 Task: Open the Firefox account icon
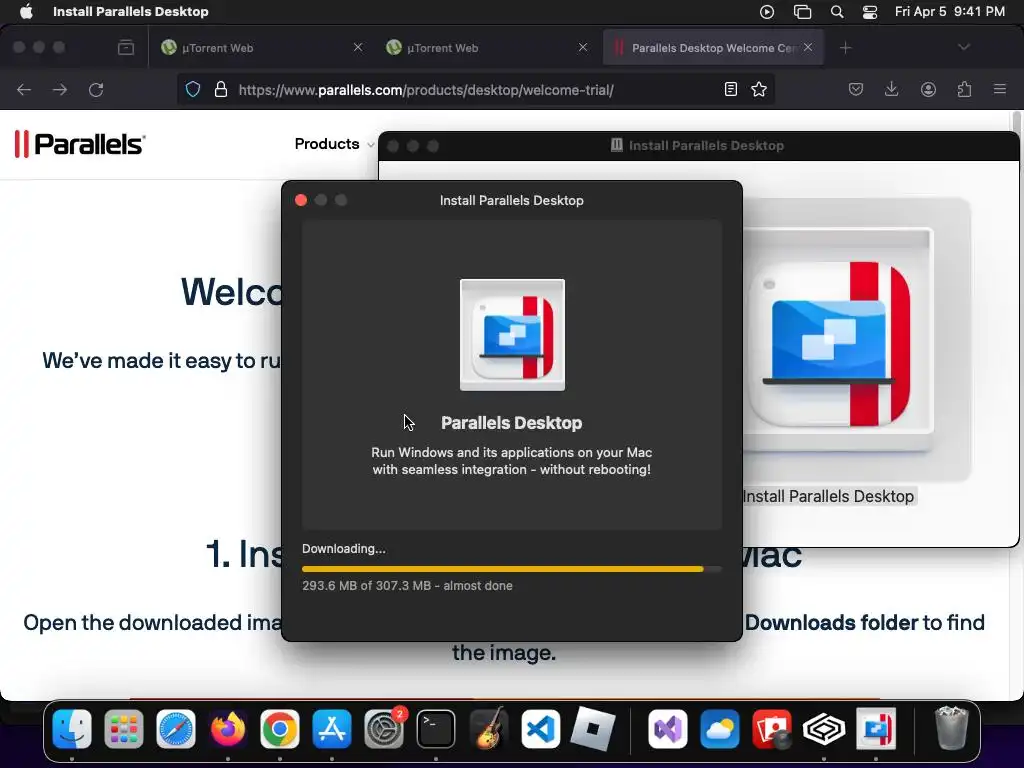tap(928, 89)
